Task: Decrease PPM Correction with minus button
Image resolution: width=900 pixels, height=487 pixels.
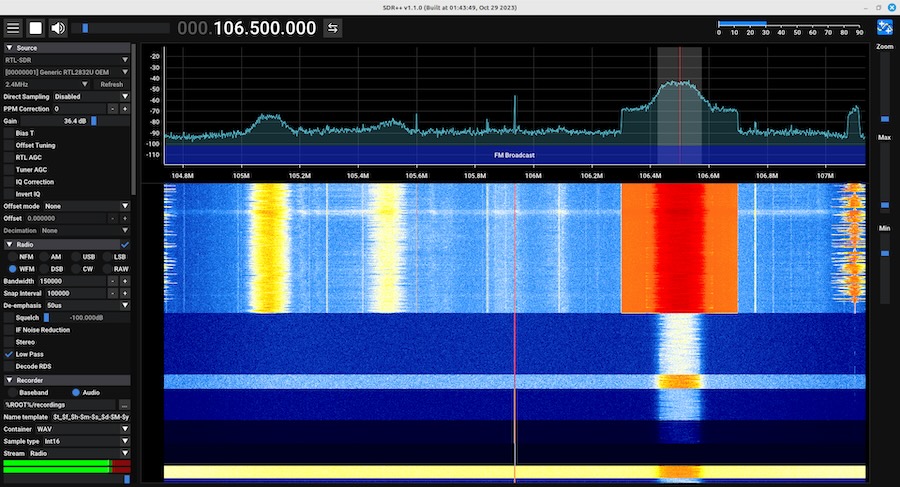Action: [x=112, y=109]
